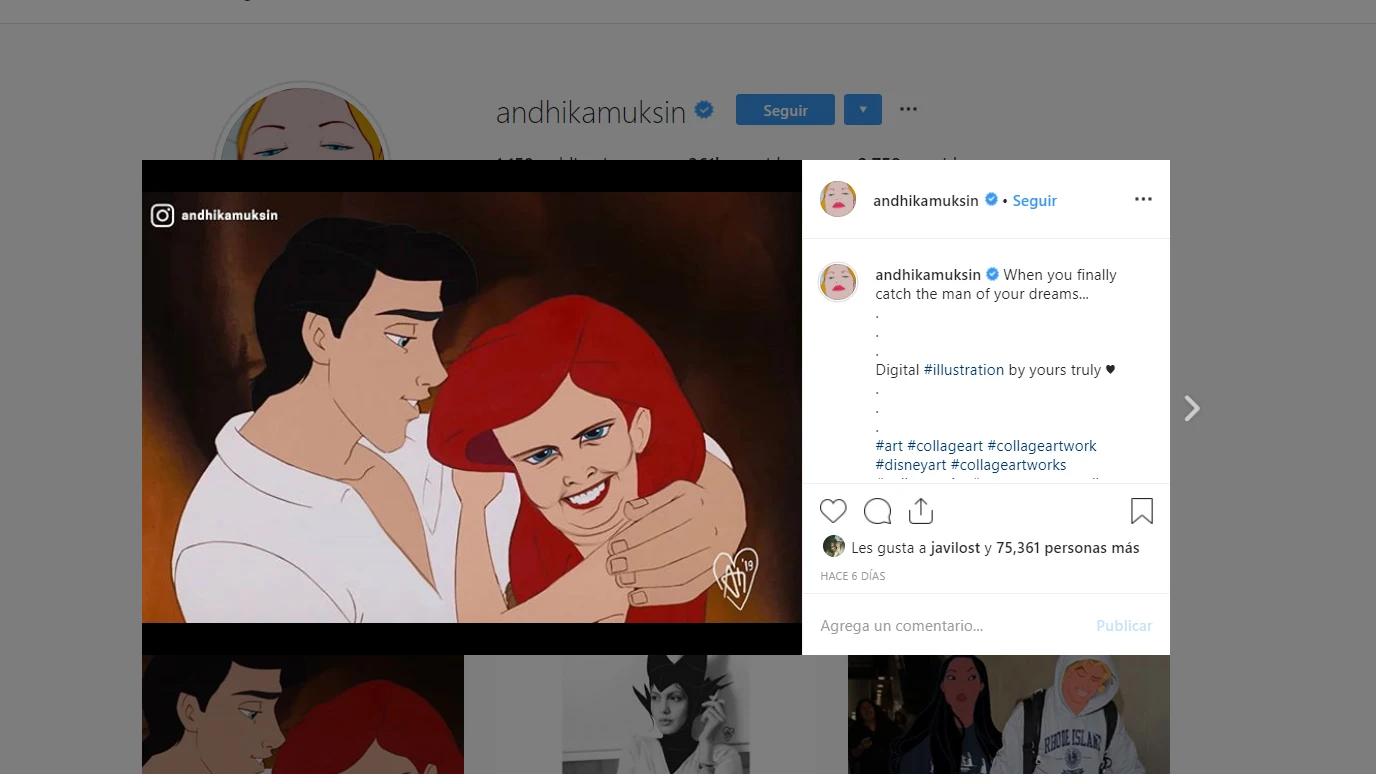Click the caption author avatar
The image size is (1376, 774).
click(838, 282)
